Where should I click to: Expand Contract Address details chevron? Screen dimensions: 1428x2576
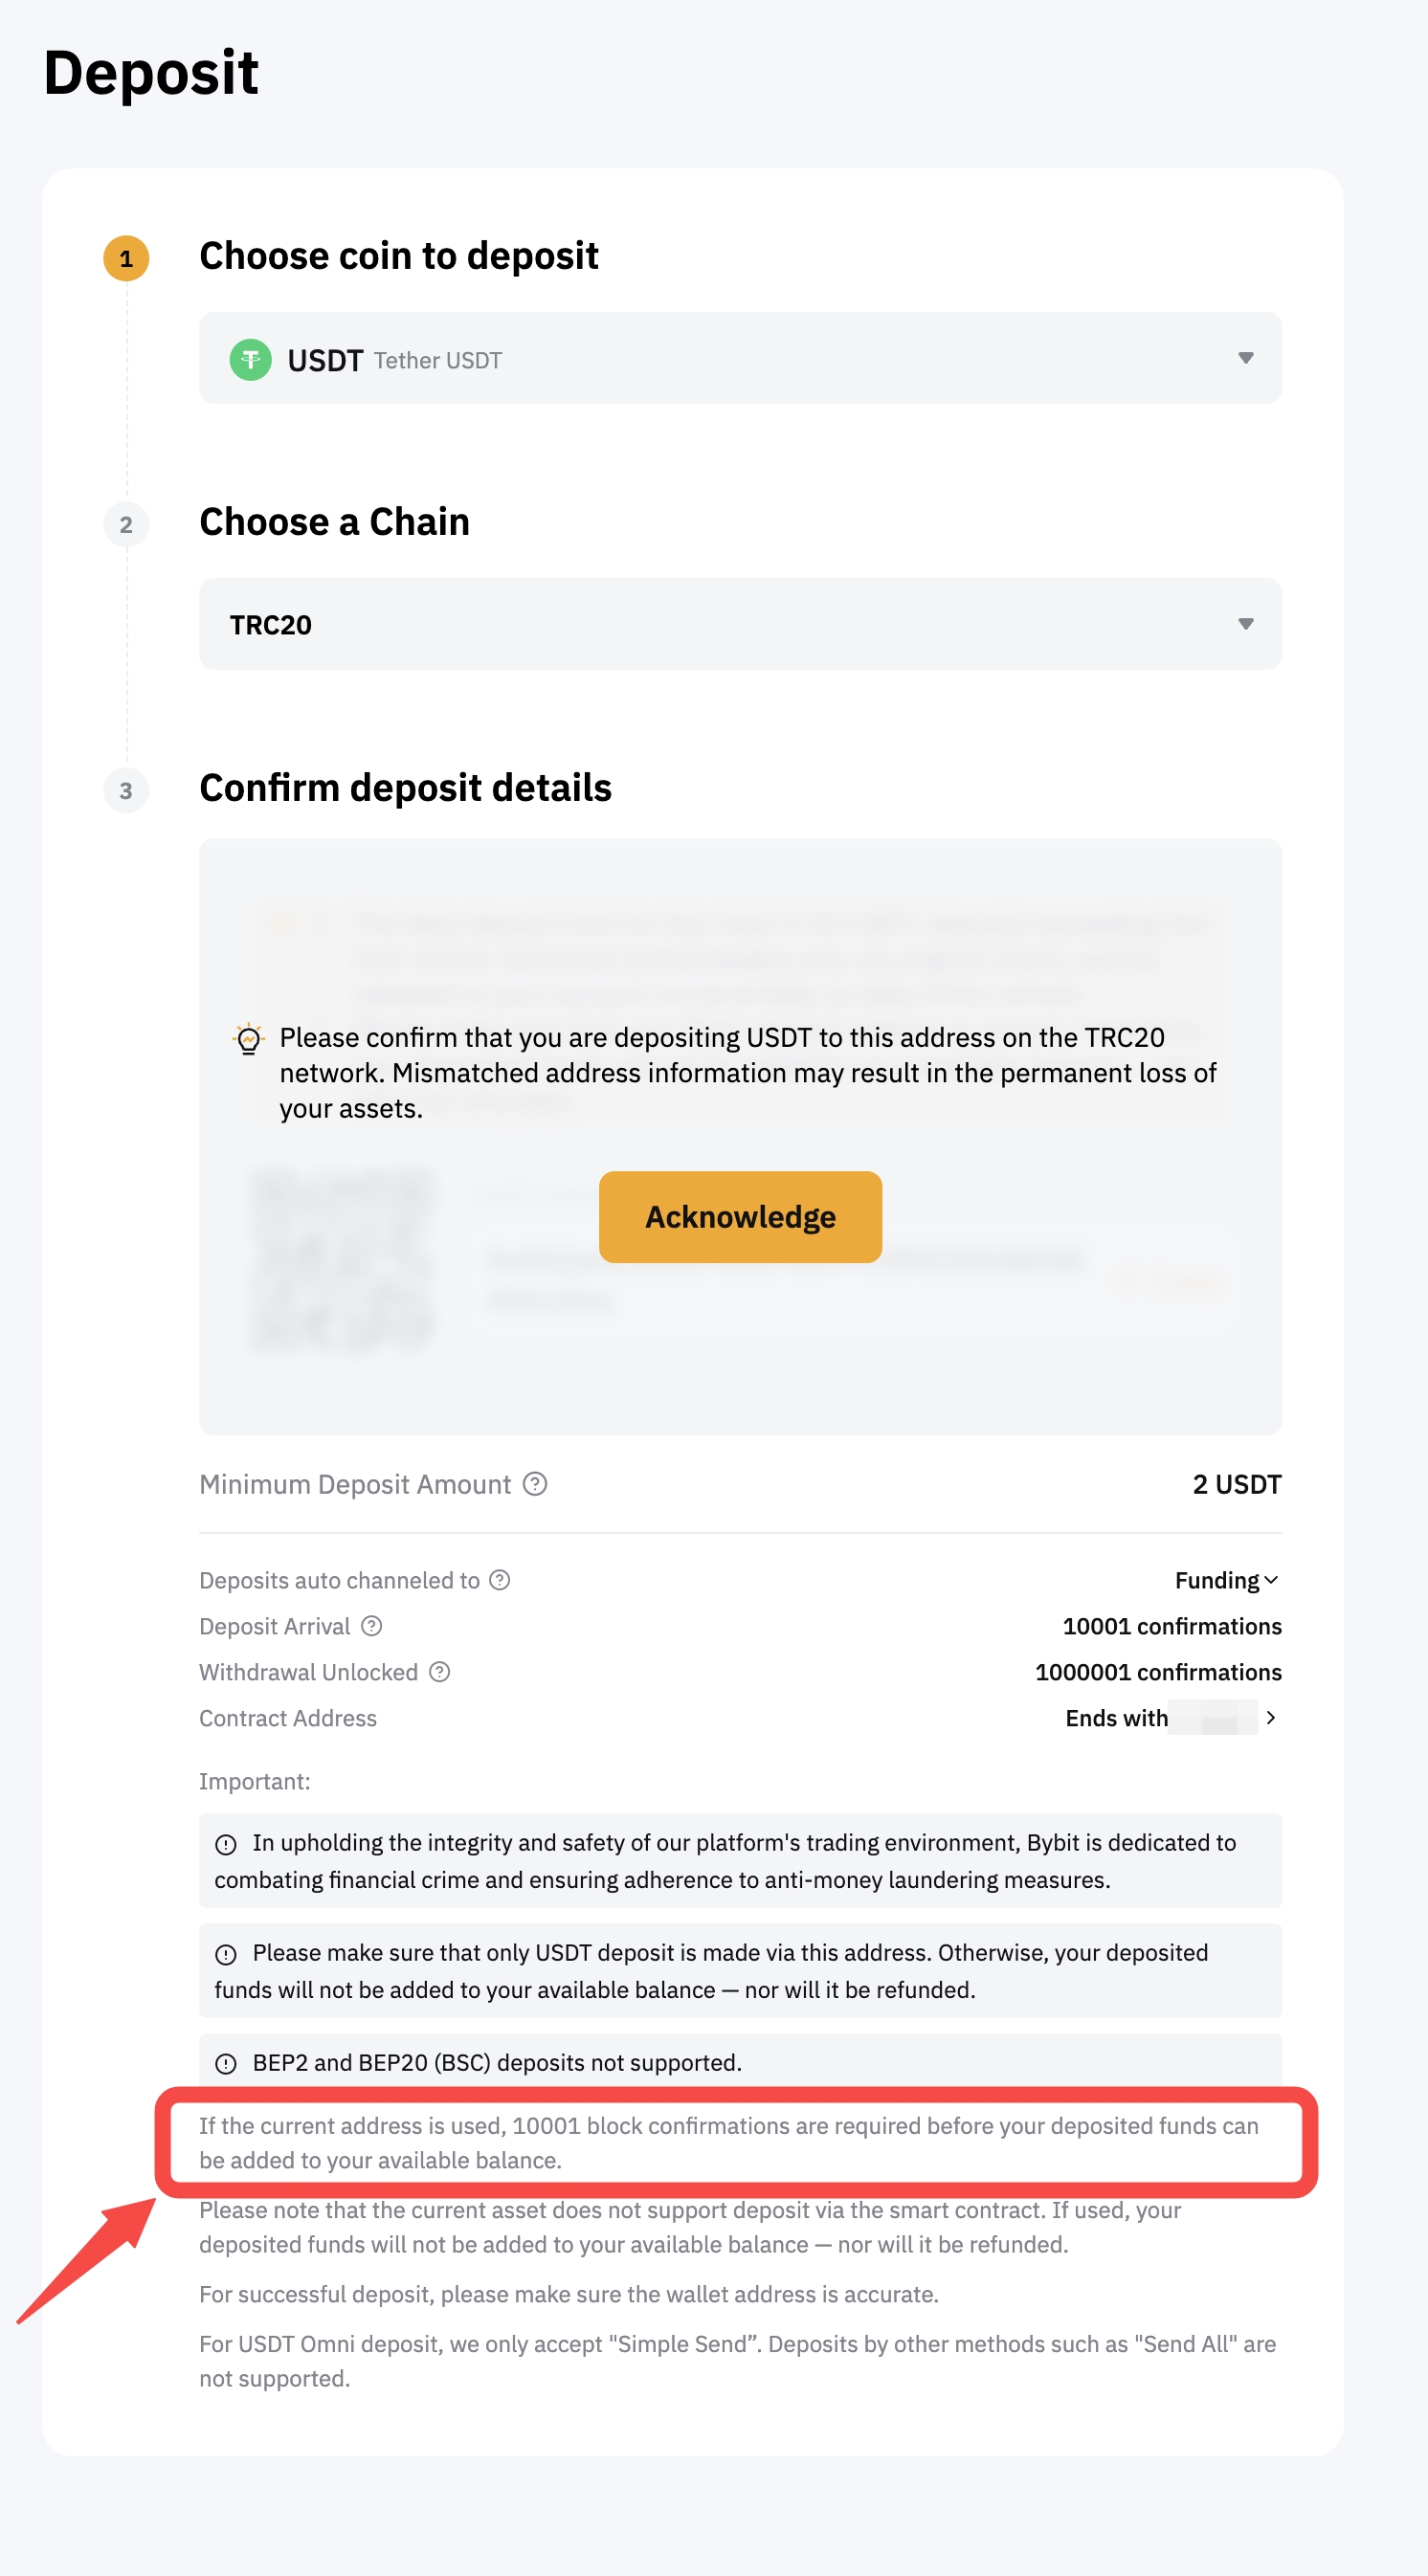tap(1271, 1718)
